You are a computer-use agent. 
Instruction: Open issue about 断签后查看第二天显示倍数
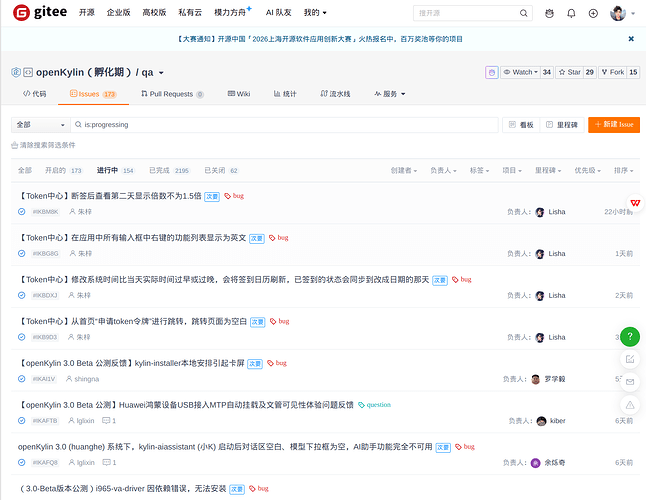click(110, 196)
